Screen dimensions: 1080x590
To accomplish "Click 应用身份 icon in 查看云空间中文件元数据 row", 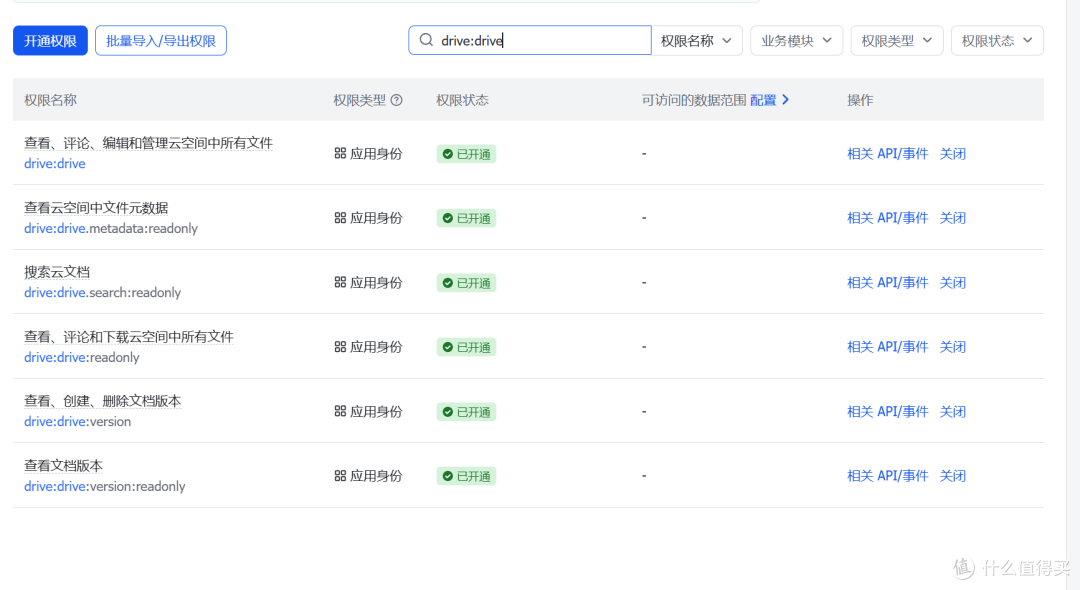I will click(x=340, y=218).
